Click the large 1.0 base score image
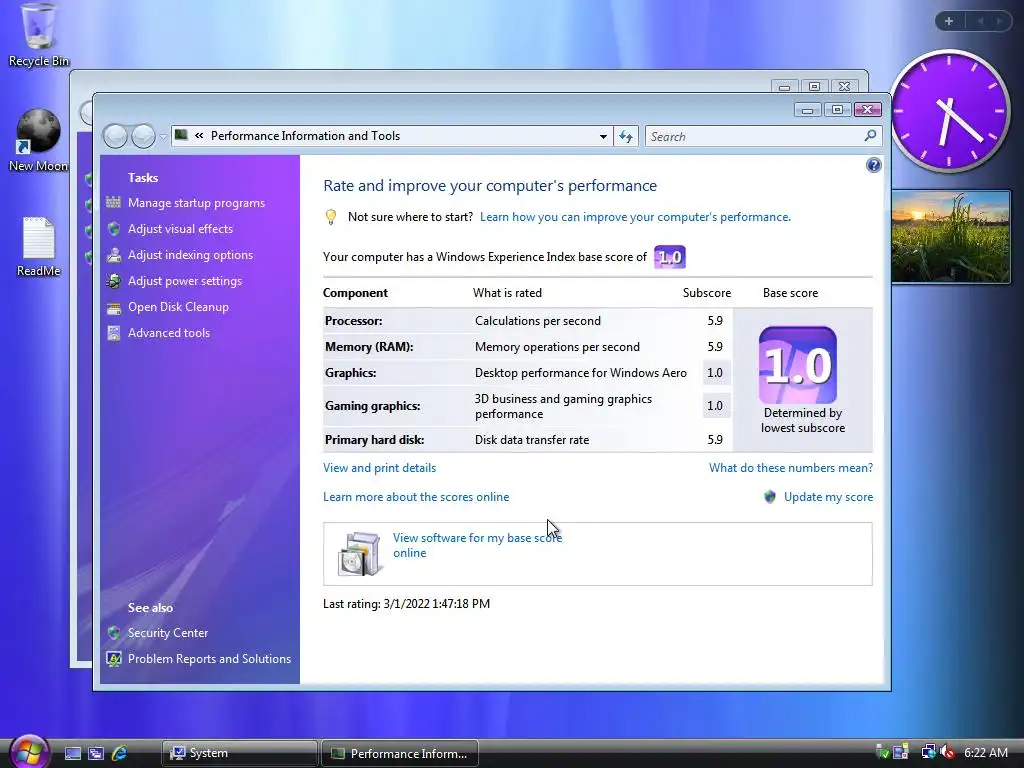 (x=797, y=364)
